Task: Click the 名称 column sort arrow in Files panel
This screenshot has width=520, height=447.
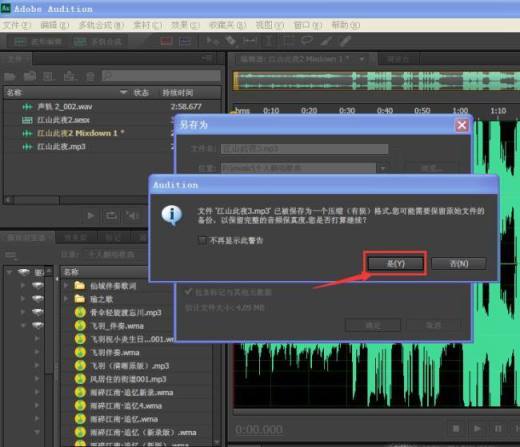Action: (x=123, y=92)
